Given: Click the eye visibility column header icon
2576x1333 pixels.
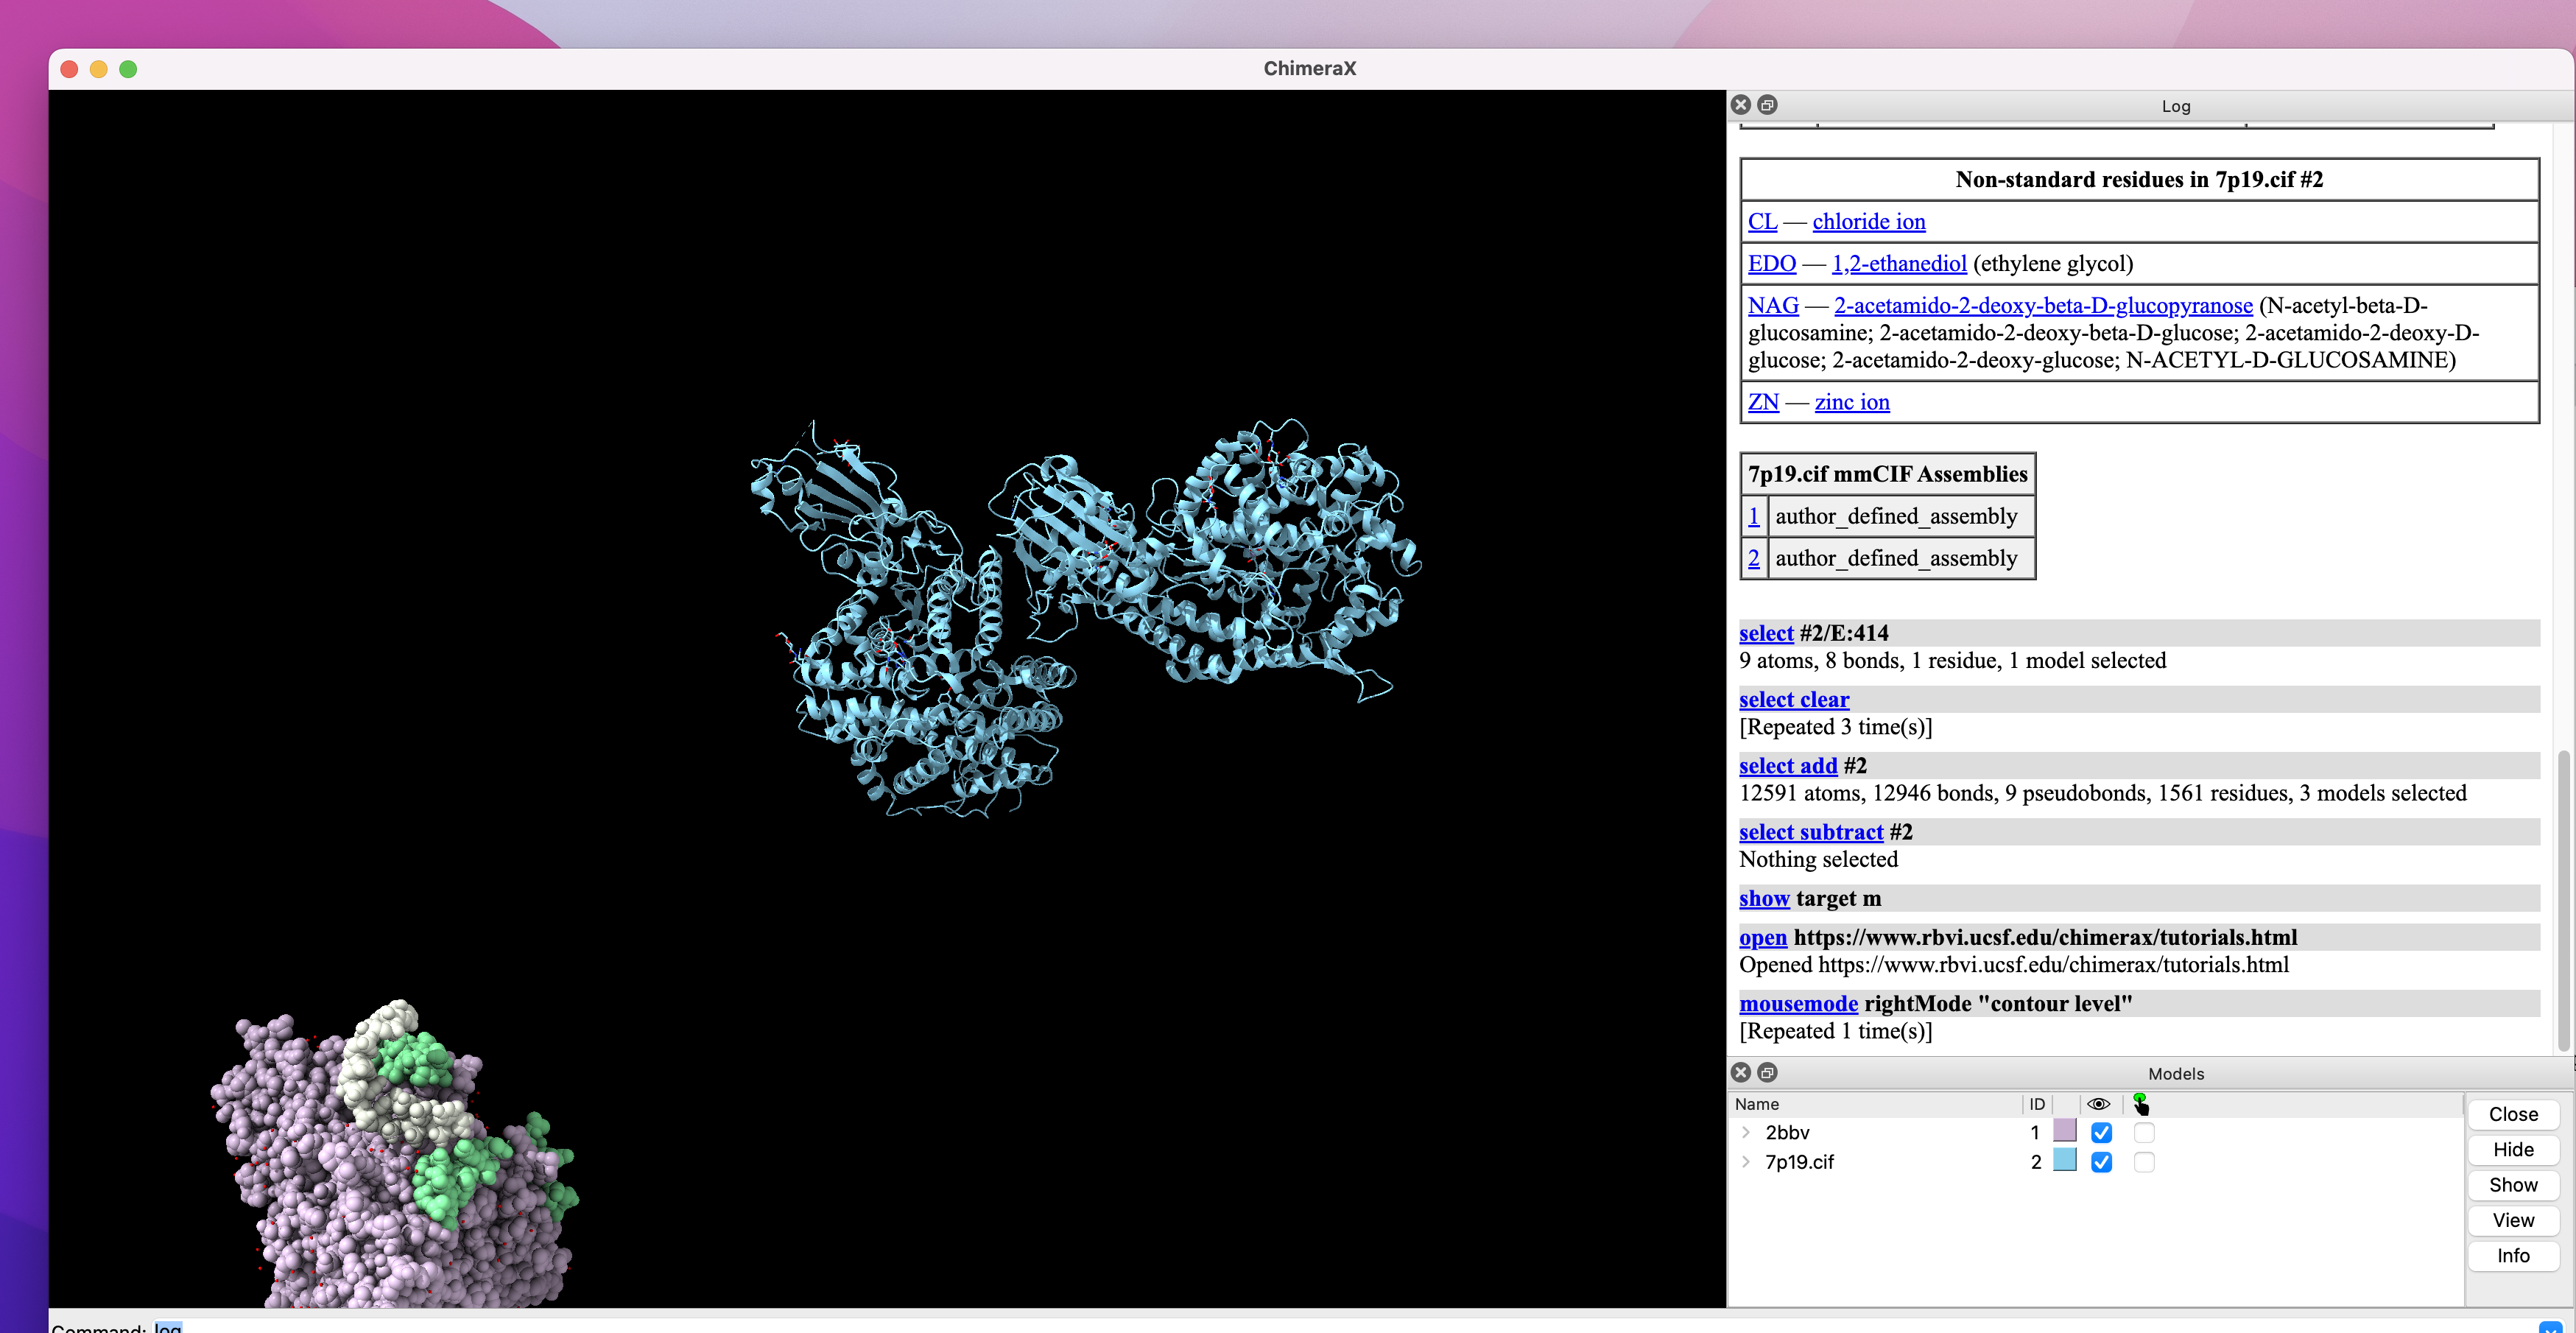Looking at the screenshot, I should (x=2099, y=1104).
